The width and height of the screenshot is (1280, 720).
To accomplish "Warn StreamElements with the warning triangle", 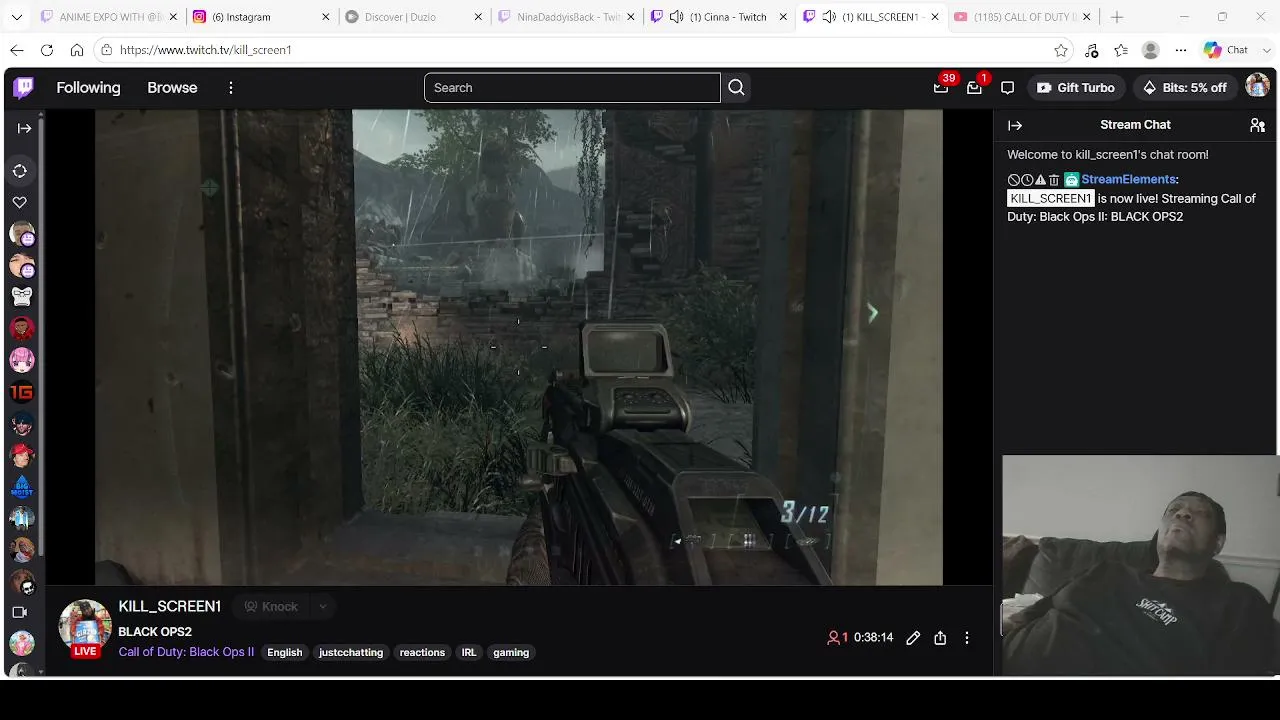I will [x=1040, y=180].
